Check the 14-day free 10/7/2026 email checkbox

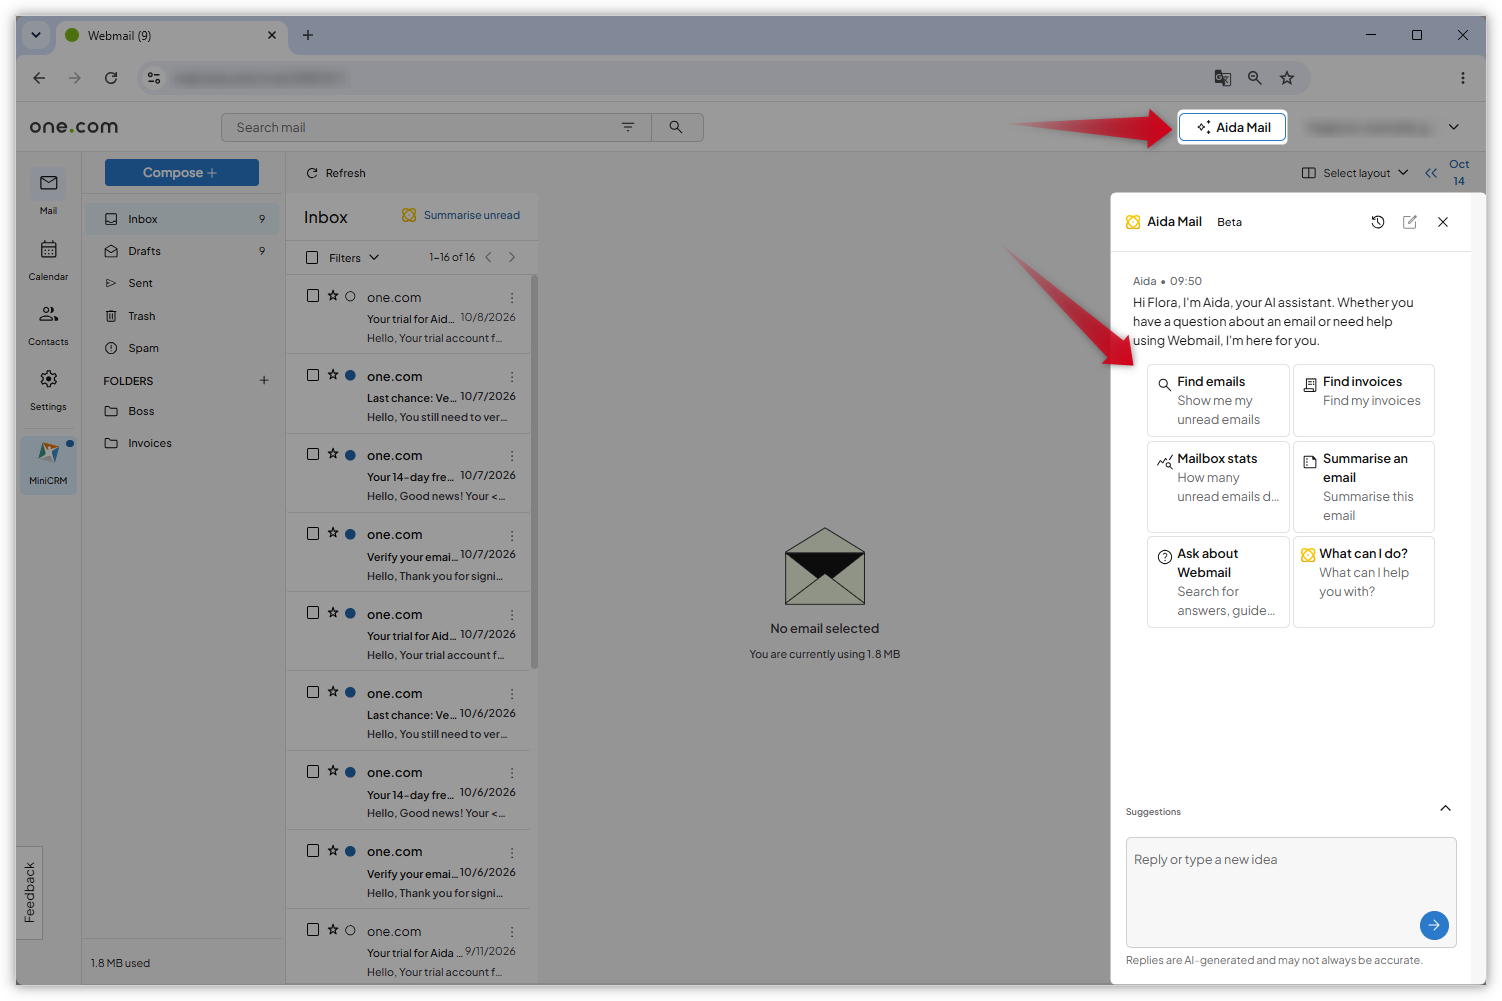(313, 454)
